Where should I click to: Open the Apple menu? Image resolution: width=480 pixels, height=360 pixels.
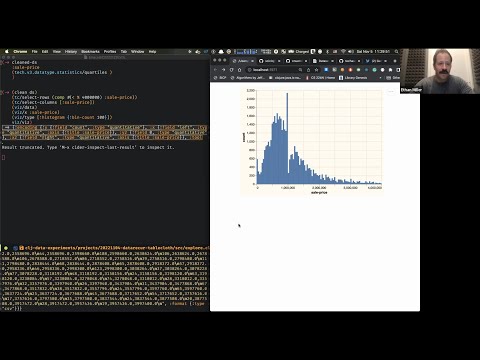click(6, 51)
